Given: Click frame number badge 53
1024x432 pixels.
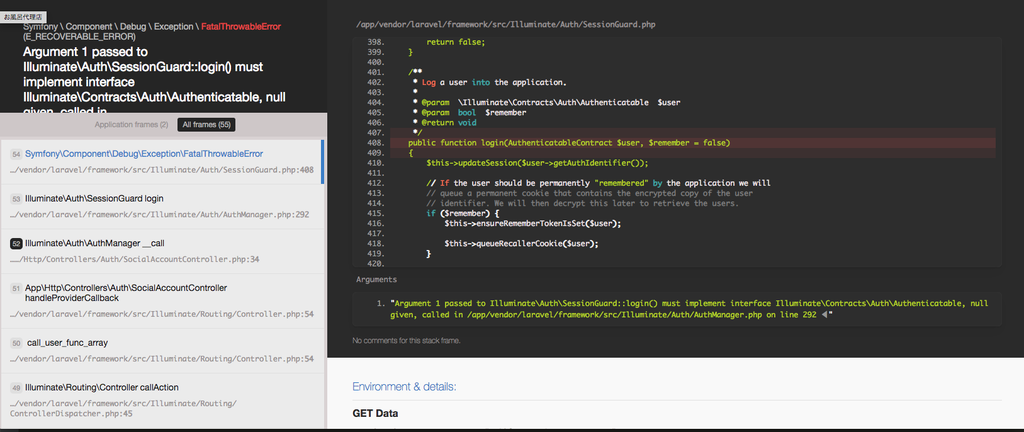Looking at the screenshot, I should (x=16, y=198).
